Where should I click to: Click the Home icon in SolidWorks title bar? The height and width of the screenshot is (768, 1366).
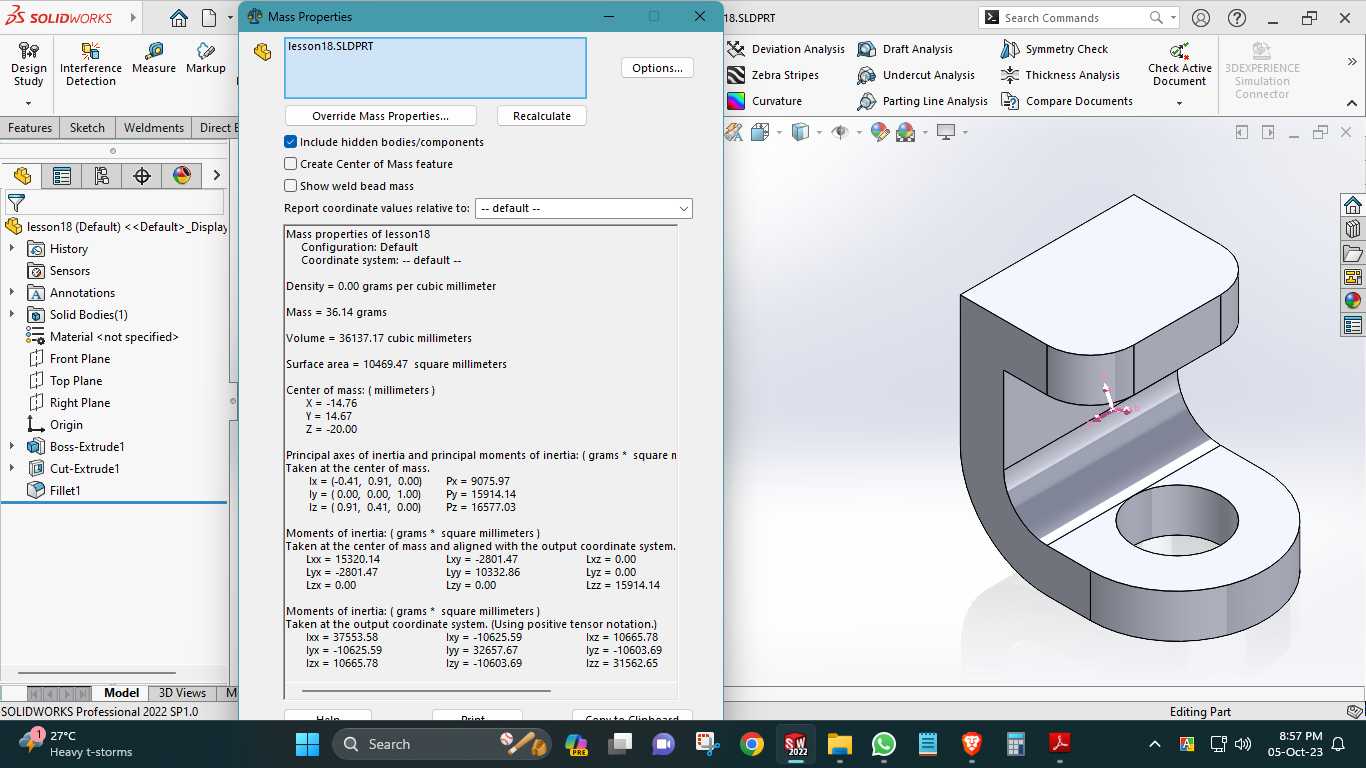pyautogui.click(x=178, y=18)
